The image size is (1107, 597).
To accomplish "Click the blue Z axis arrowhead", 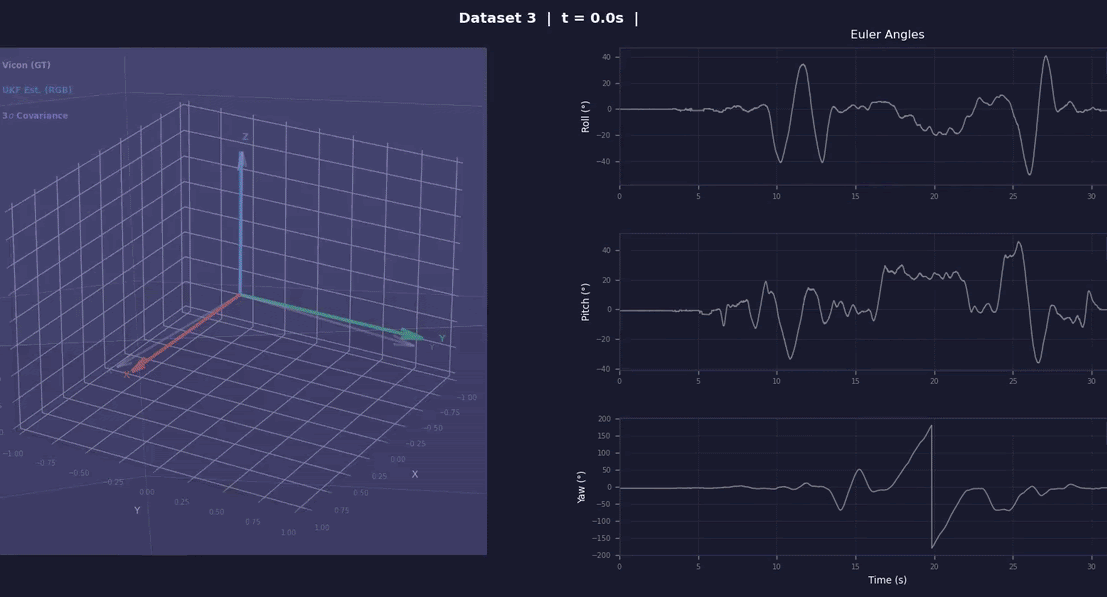I will coord(241,159).
